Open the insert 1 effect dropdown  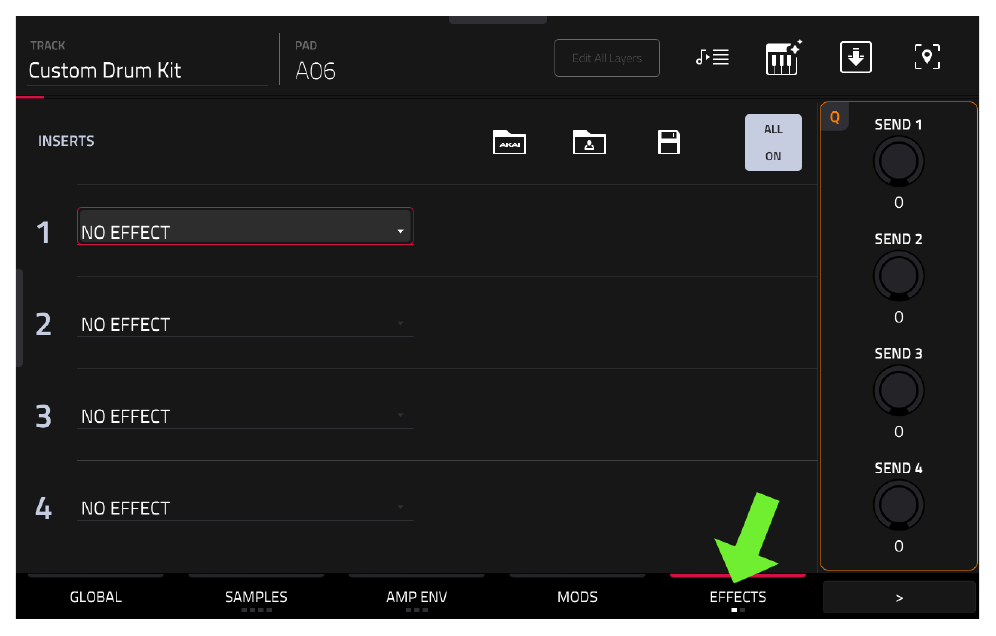click(x=245, y=226)
